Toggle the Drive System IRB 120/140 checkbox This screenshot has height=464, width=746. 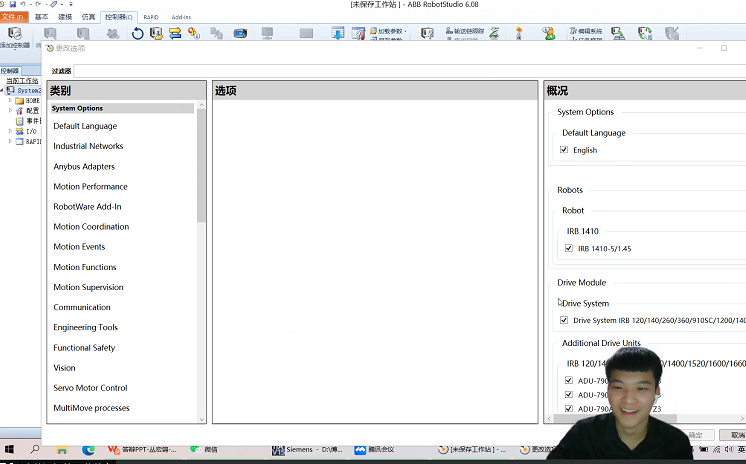pos(564,320)
